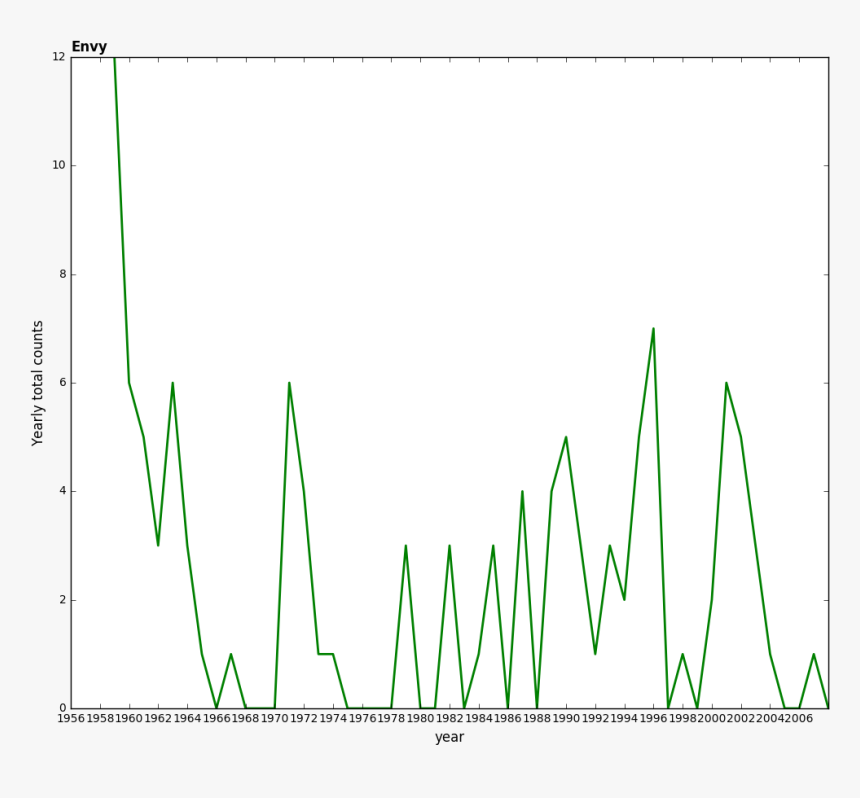Click the x-axis tick label '1968'
860x798 pixels.
coord(246,718)
